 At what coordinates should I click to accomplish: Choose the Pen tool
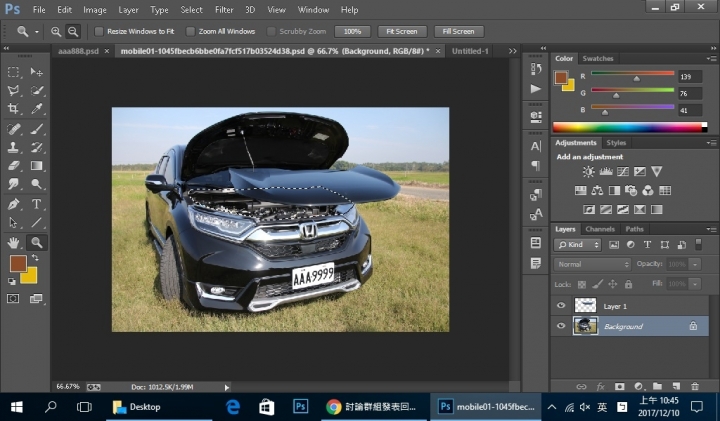pos(14,203)
